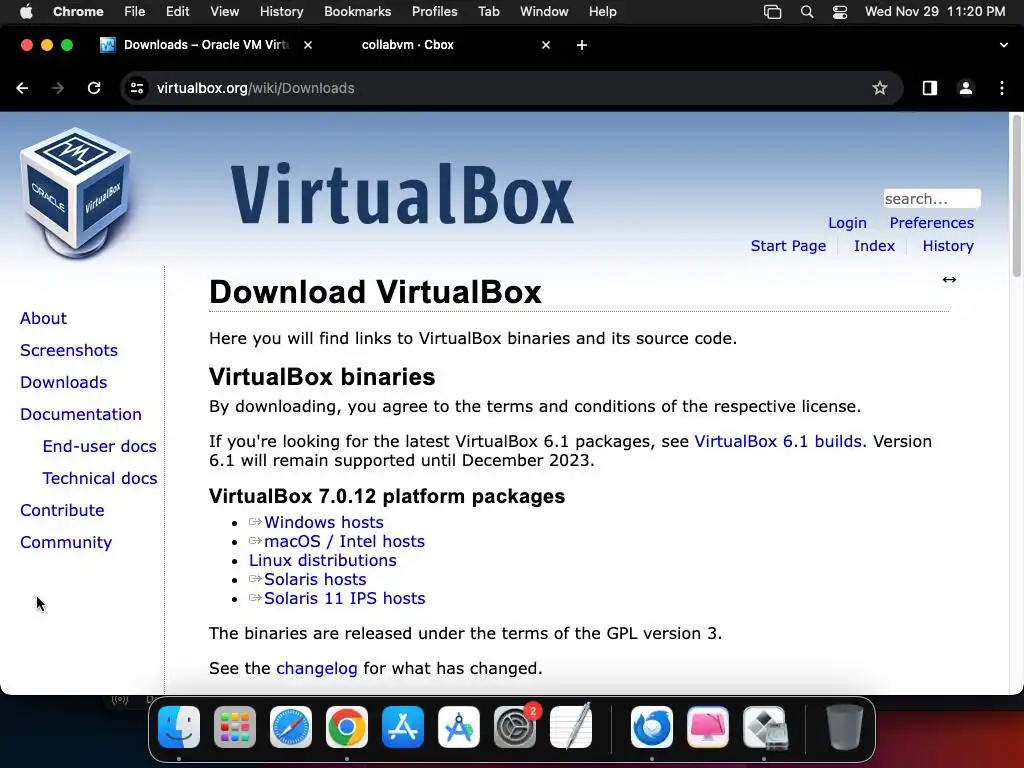Open End-user docs sidebar link
This screenshot has width=1024, height=768.
(99, 446)
